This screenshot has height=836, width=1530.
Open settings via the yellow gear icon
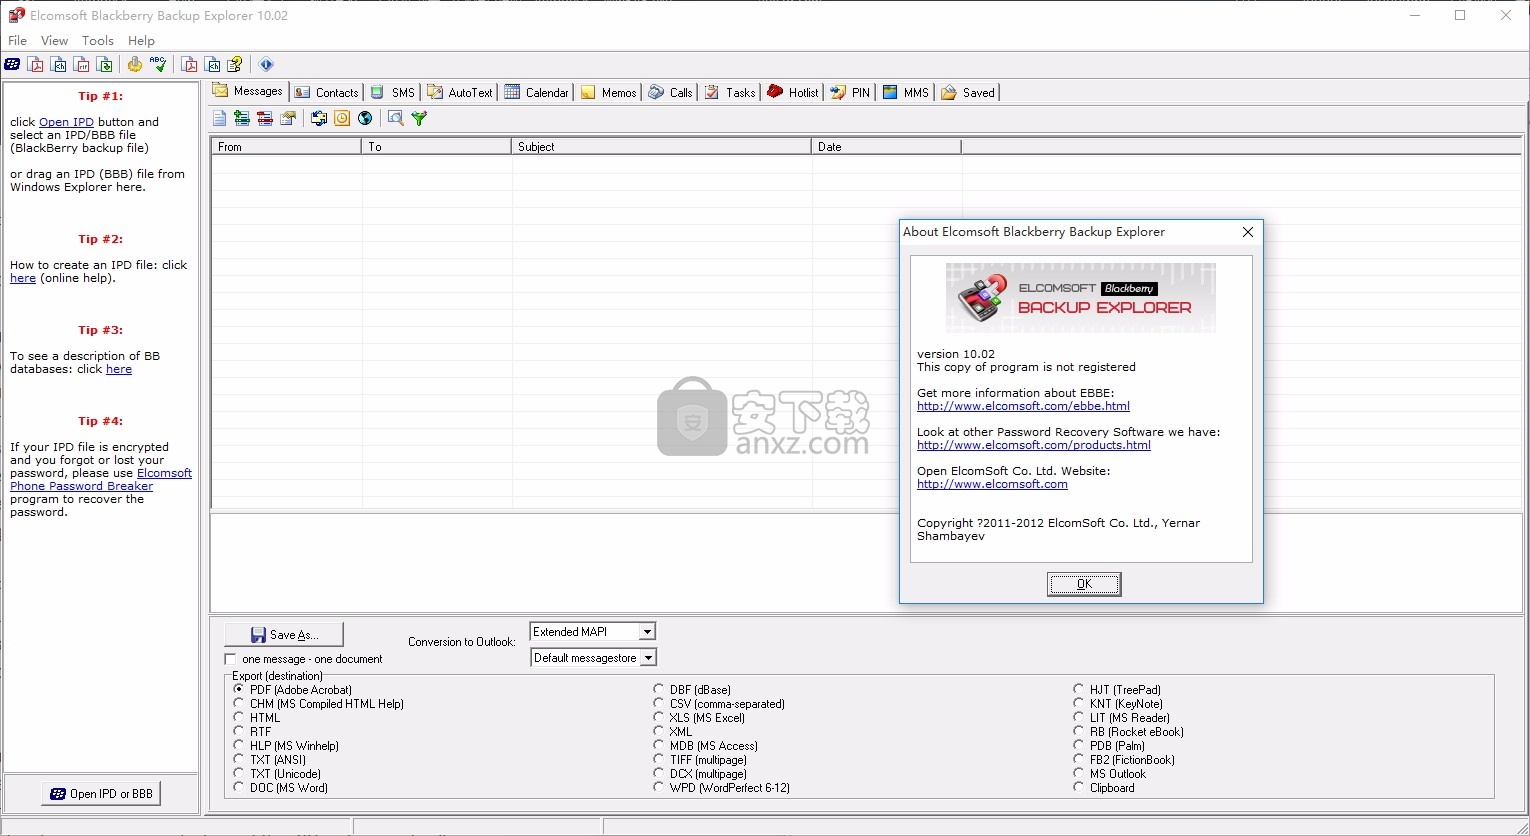coord(135,64)
